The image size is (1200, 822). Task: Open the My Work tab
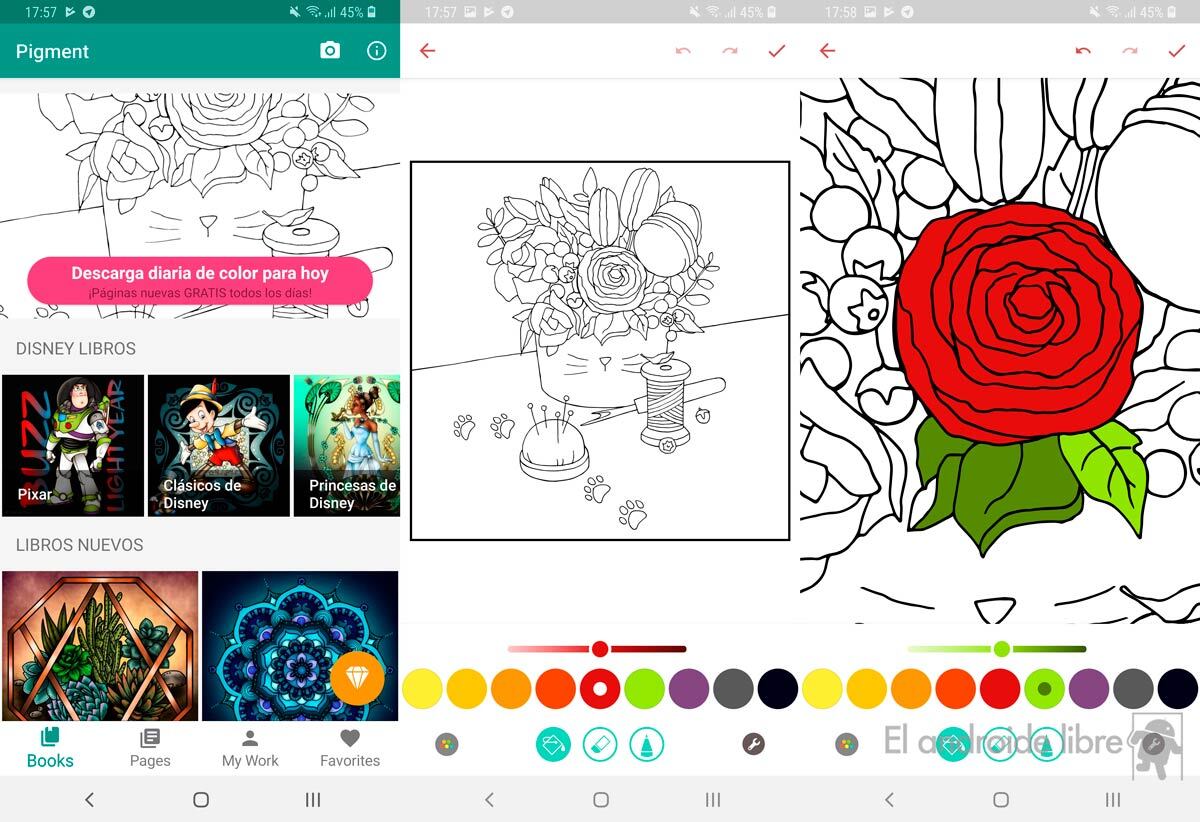[x=250, y=748]
